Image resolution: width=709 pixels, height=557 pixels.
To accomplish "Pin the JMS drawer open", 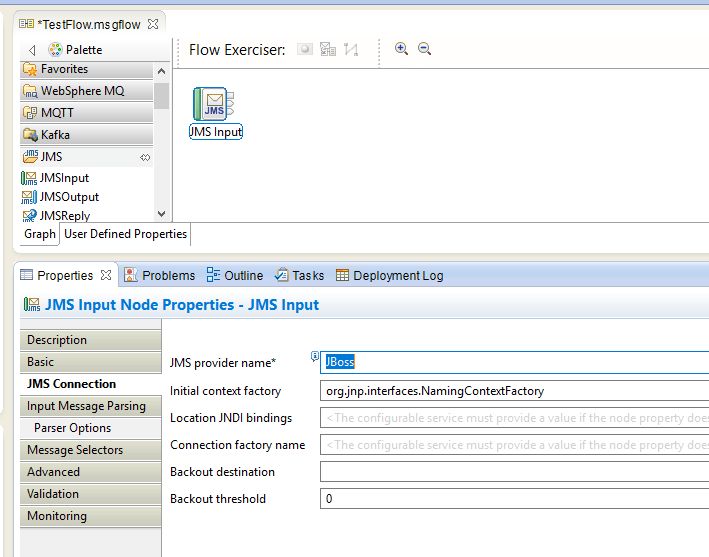I will [145, 157].
